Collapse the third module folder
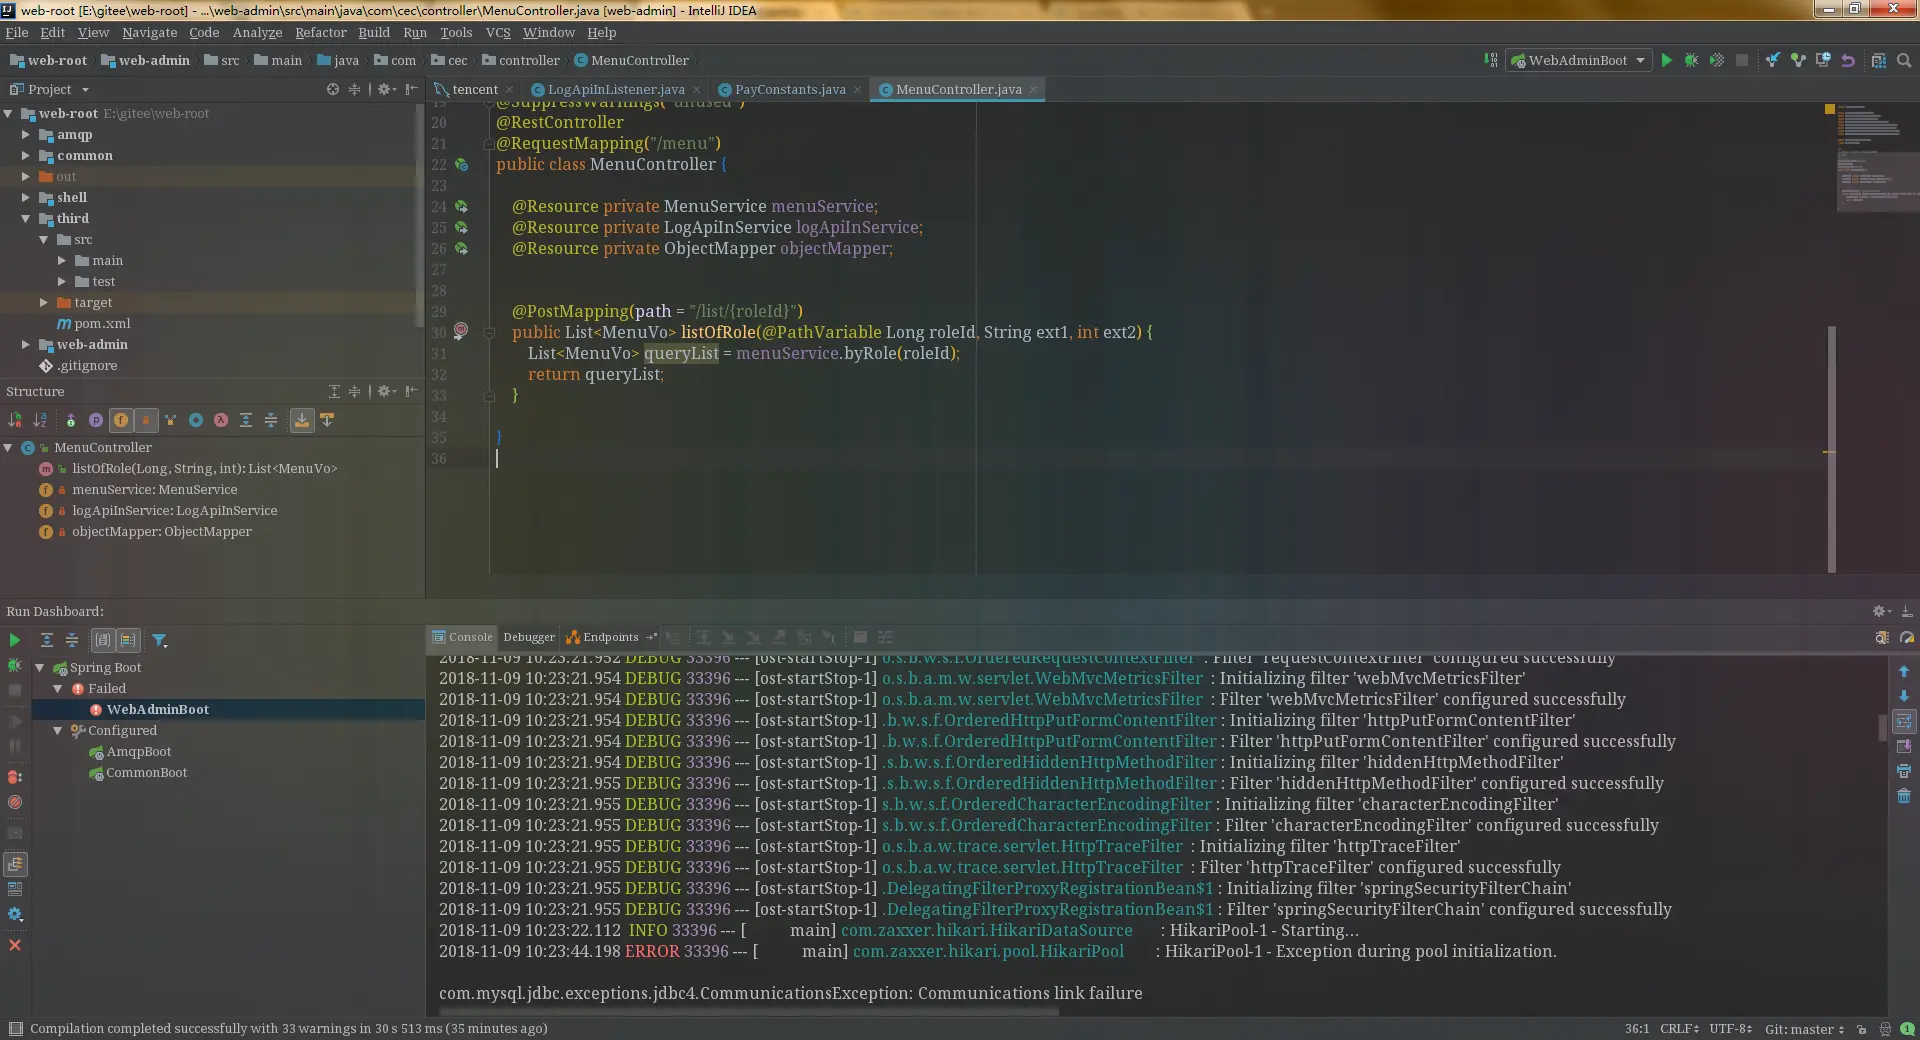Viewport: 1920px width, 1040px height. point(25,218)
